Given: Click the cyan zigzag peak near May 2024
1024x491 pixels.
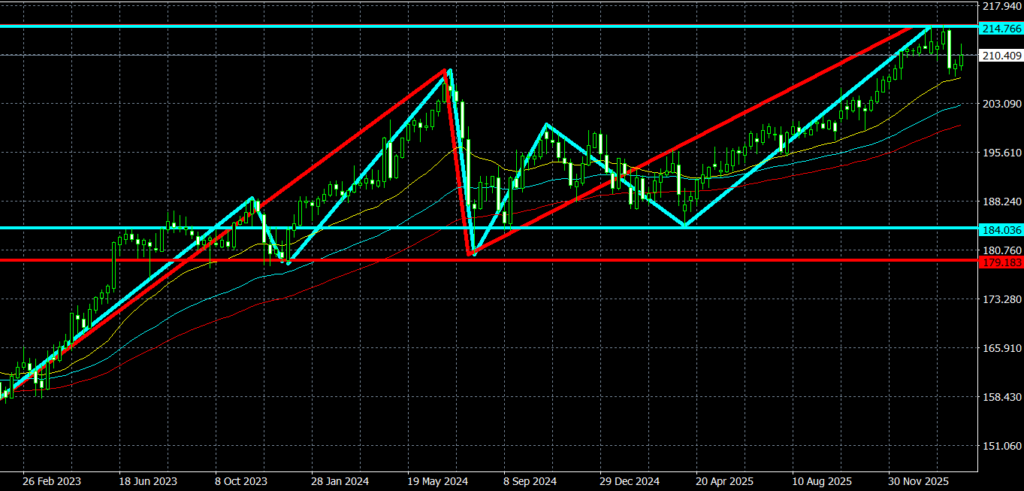Looking at the screenshot, I should pyautogui.click(x=449, y=71).
